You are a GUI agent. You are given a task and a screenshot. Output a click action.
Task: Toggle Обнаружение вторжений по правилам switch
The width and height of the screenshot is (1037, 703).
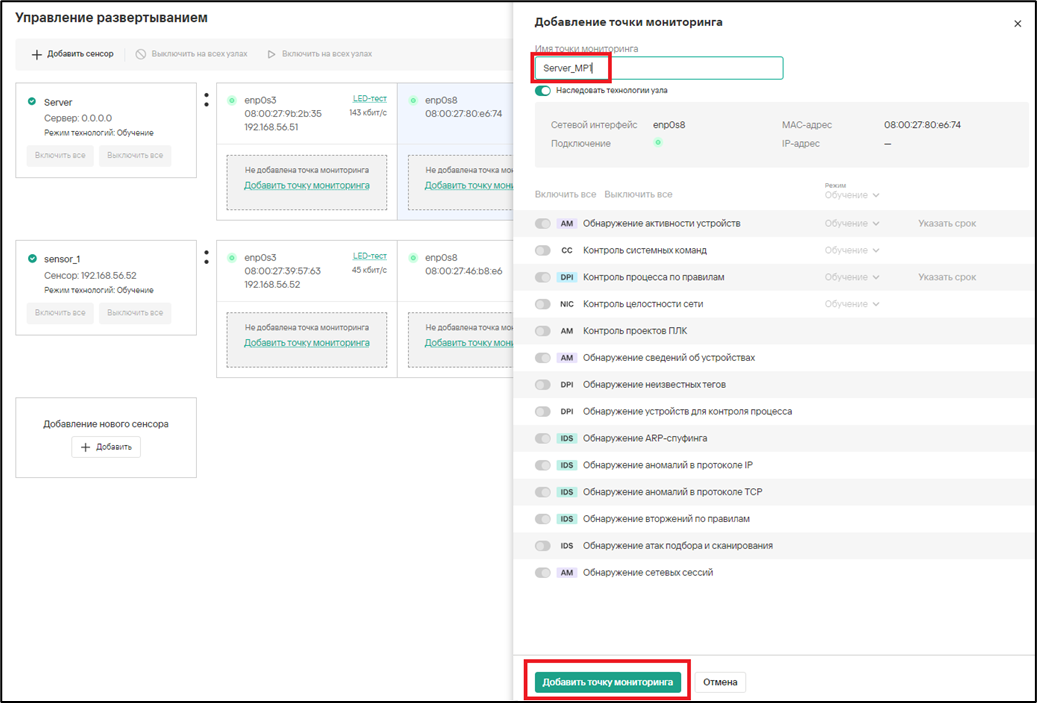click(542, 519)
